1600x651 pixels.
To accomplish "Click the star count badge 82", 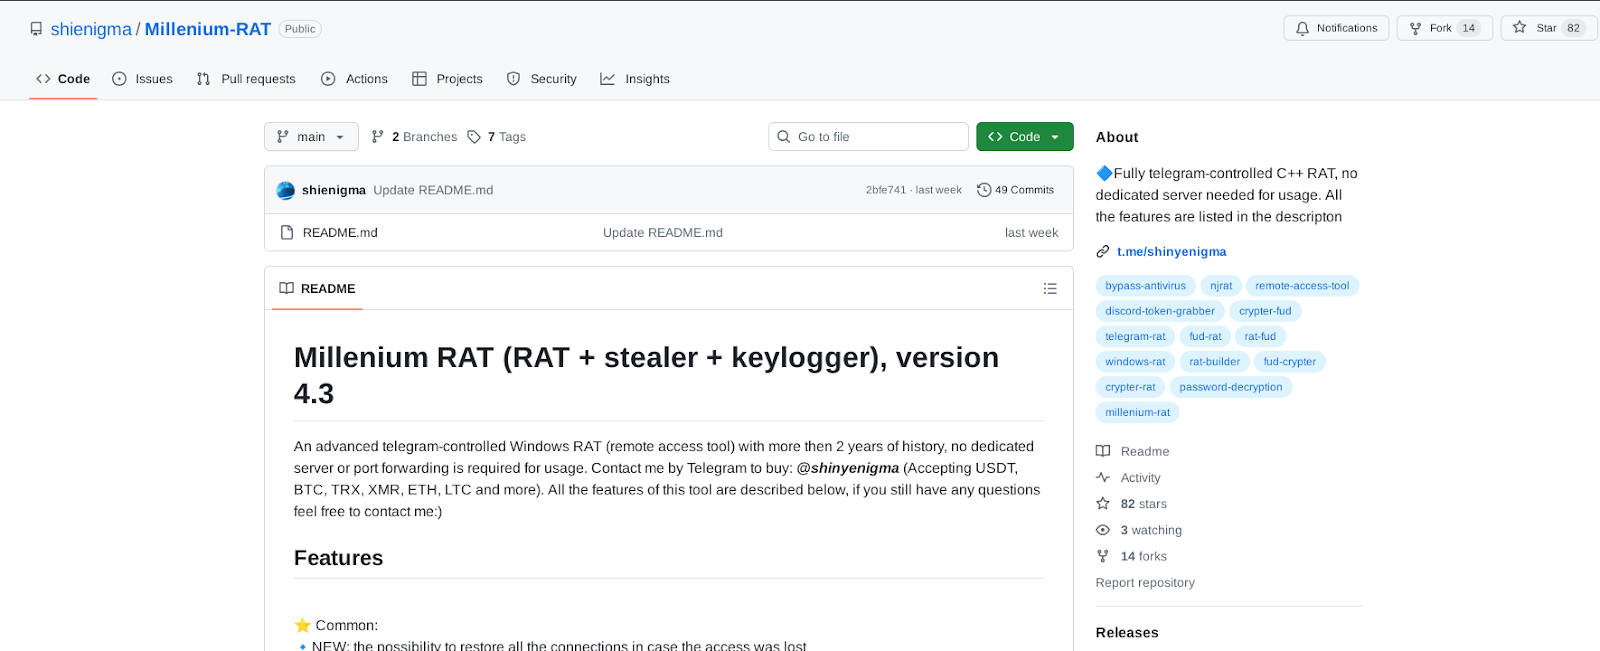I will (x=1573, y=28).
